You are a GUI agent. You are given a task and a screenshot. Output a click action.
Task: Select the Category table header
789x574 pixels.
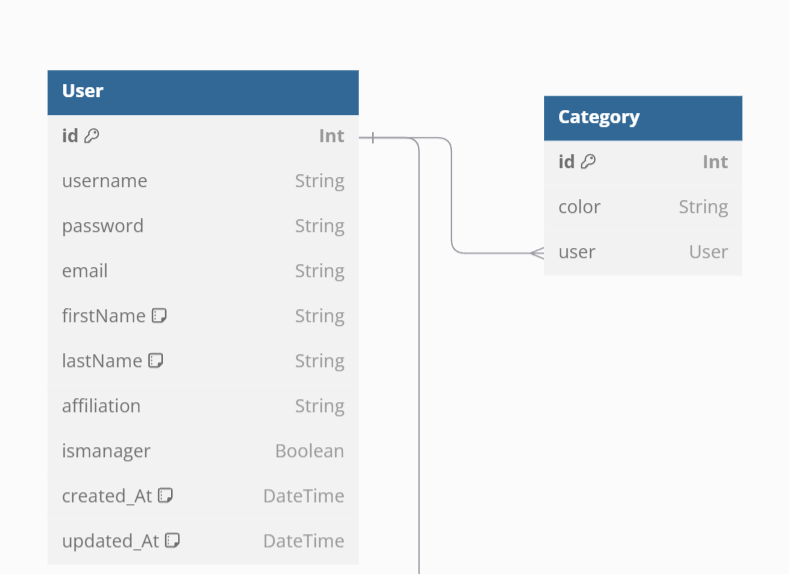pyautogui.click(x=642, y=118)
